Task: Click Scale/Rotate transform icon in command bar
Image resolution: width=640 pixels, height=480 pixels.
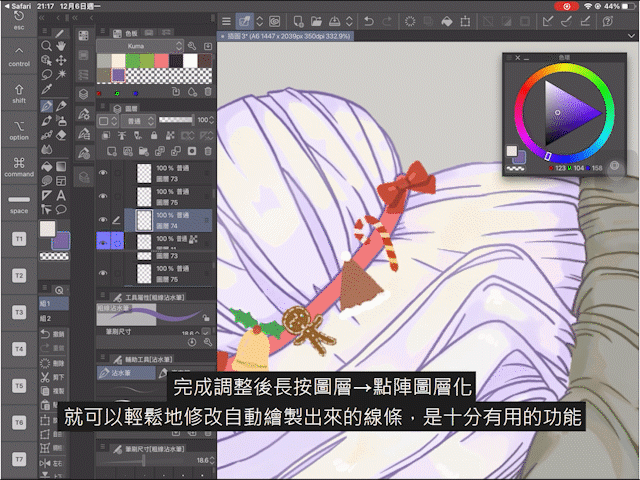Action: pyautogui.click(x=465, y=21)
